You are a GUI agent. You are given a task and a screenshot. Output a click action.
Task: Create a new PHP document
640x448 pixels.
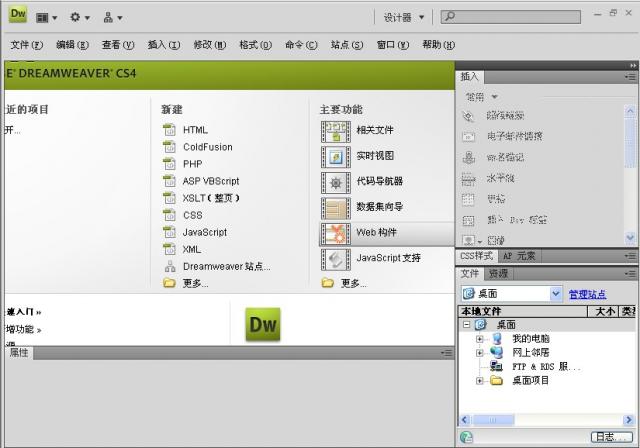click(183, 164)
